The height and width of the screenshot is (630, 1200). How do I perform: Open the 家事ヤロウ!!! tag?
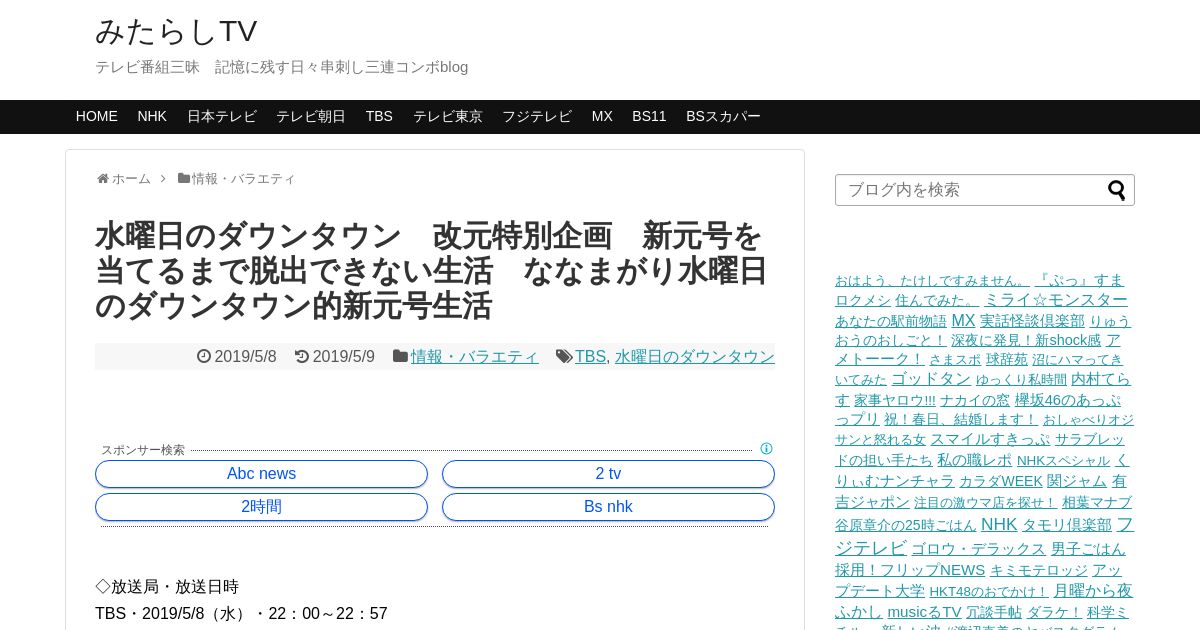pos(895,400)
